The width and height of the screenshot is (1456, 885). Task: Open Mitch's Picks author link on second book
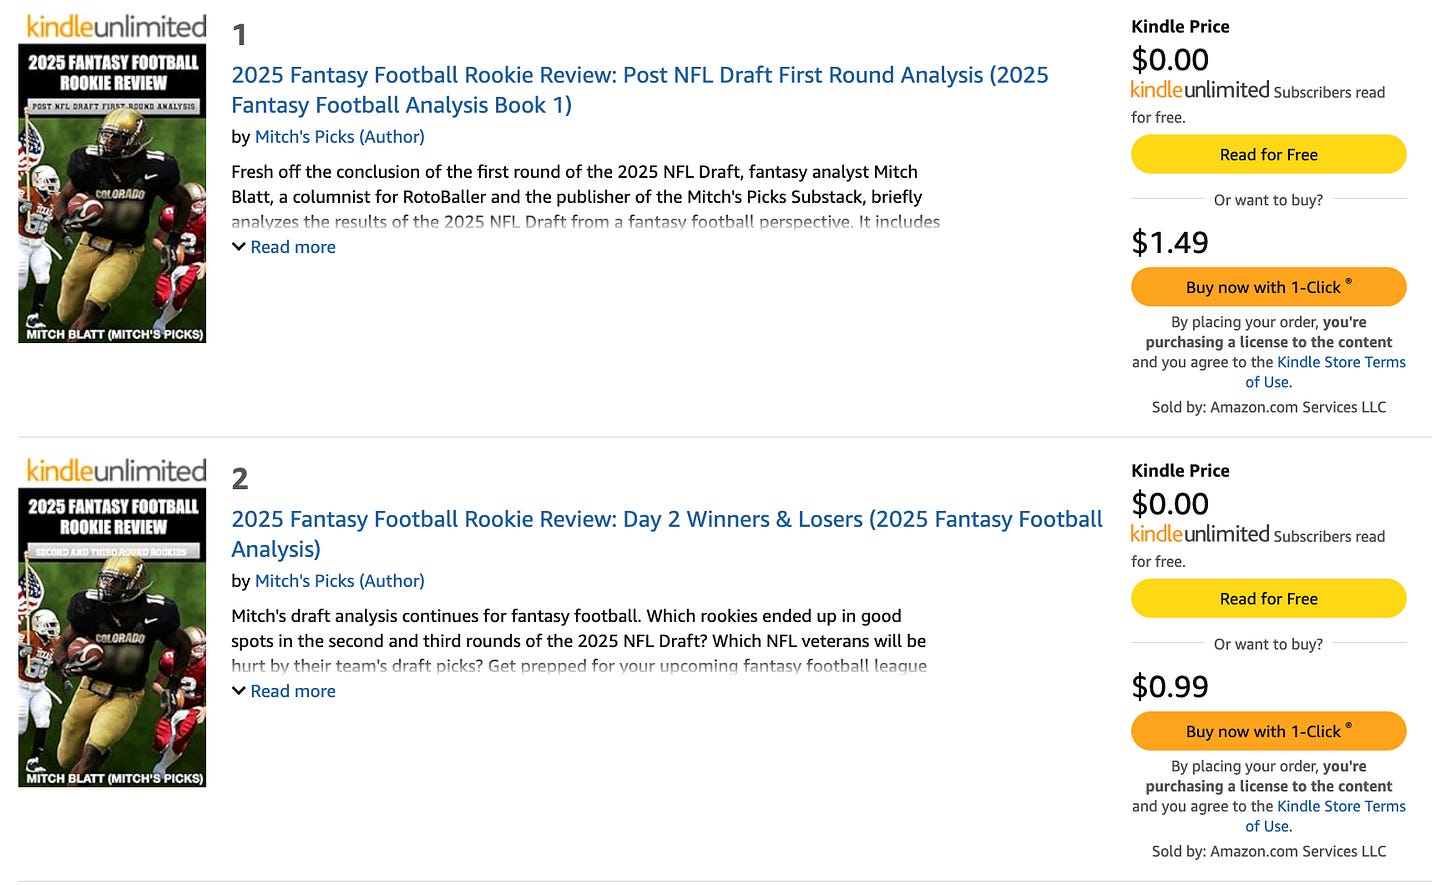[x=339, y=581]
